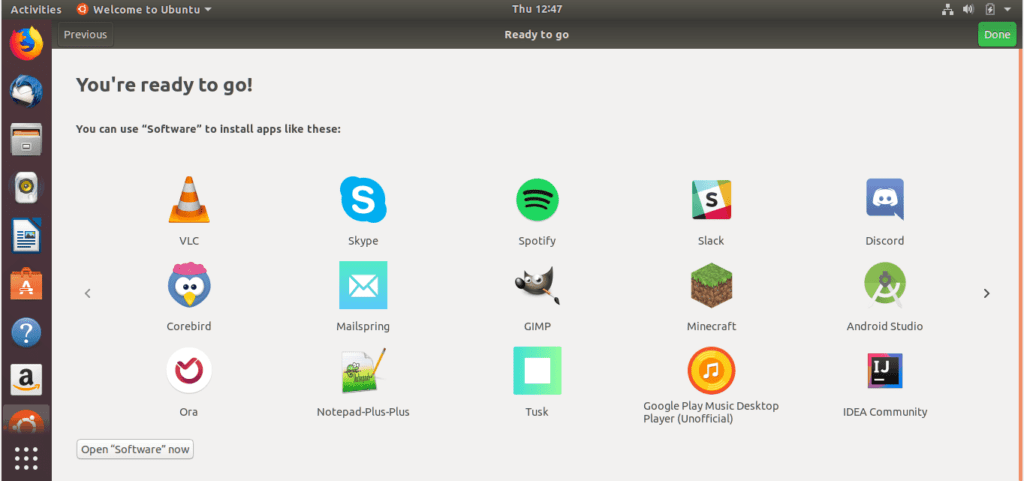Show next page of apps with right arrow

click(986, 293)
